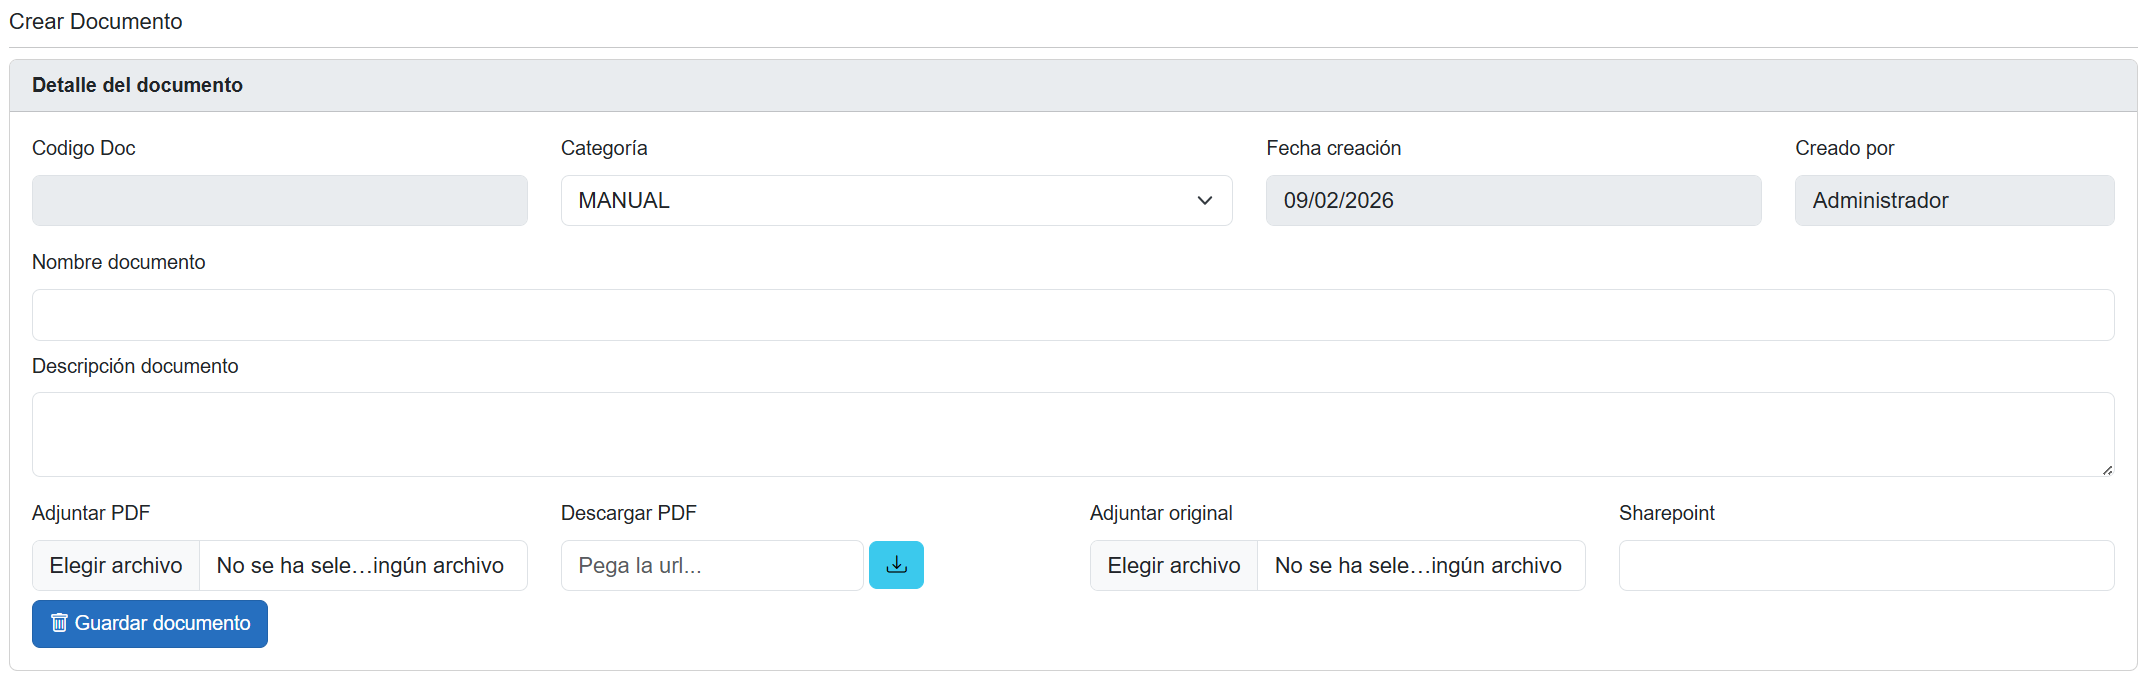Grab the resize handle of Descripción textarea
This screenshot has height=685, width=2154.
(2106, 469)
